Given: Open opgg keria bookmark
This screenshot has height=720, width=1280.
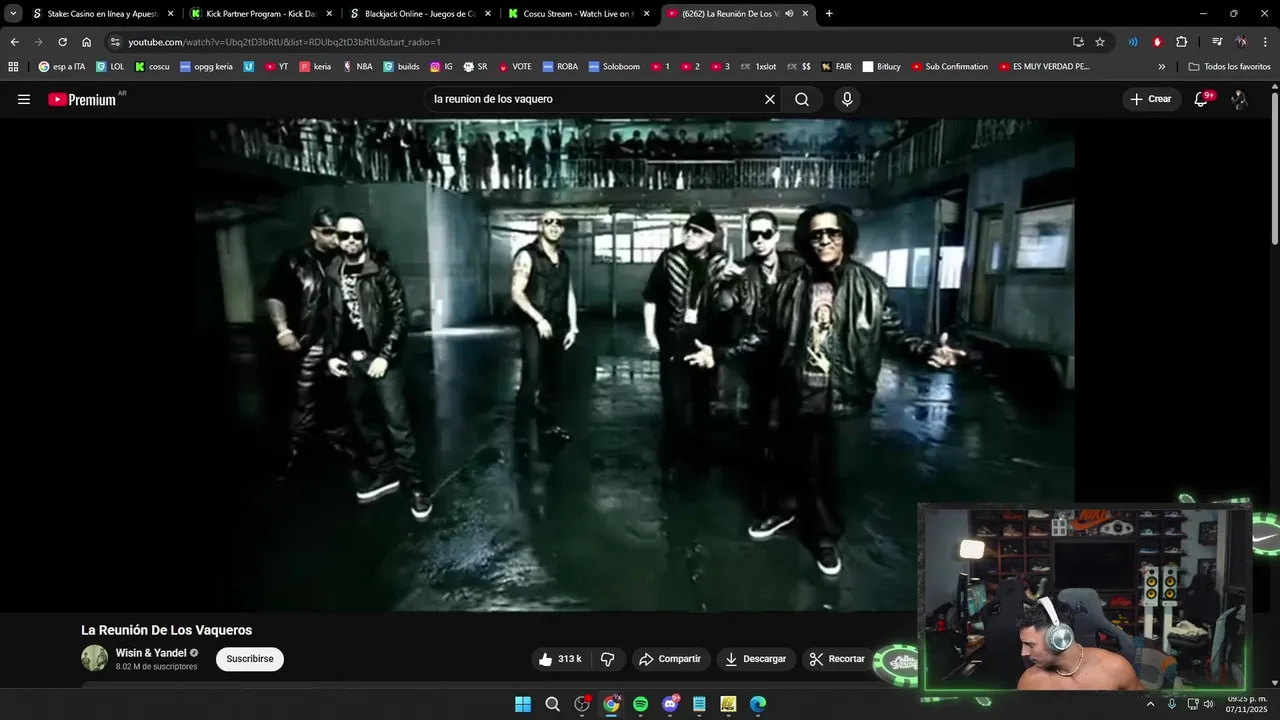Looking at the screenshot, I should tap(206, 67).
